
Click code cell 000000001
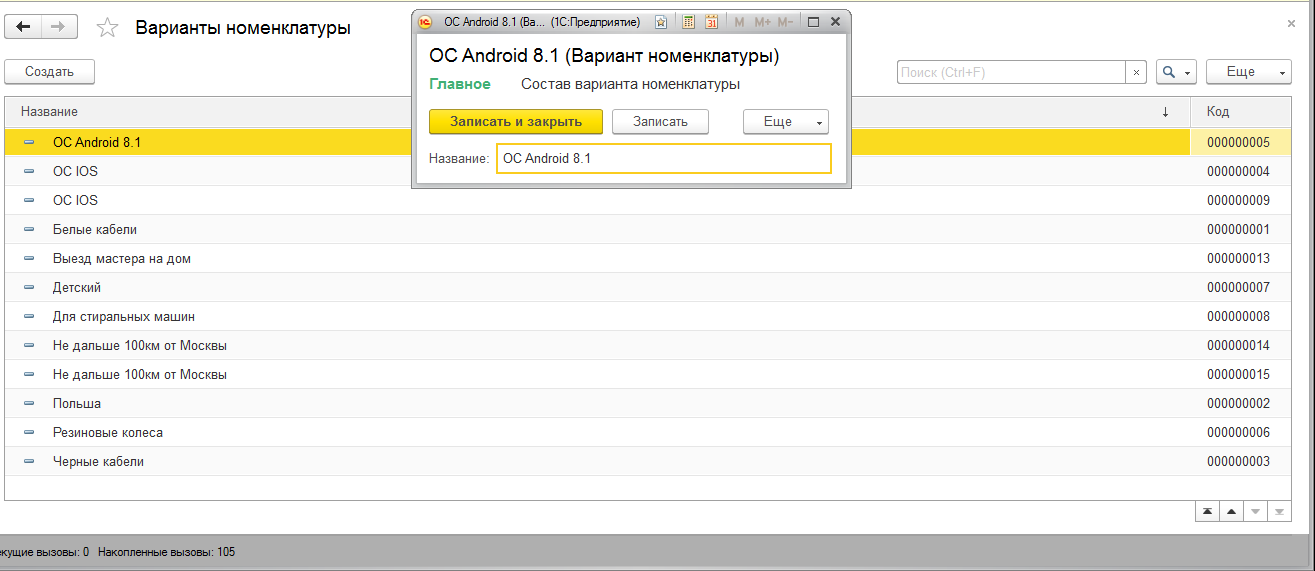pyautogui.click(x=1241, y=229)
